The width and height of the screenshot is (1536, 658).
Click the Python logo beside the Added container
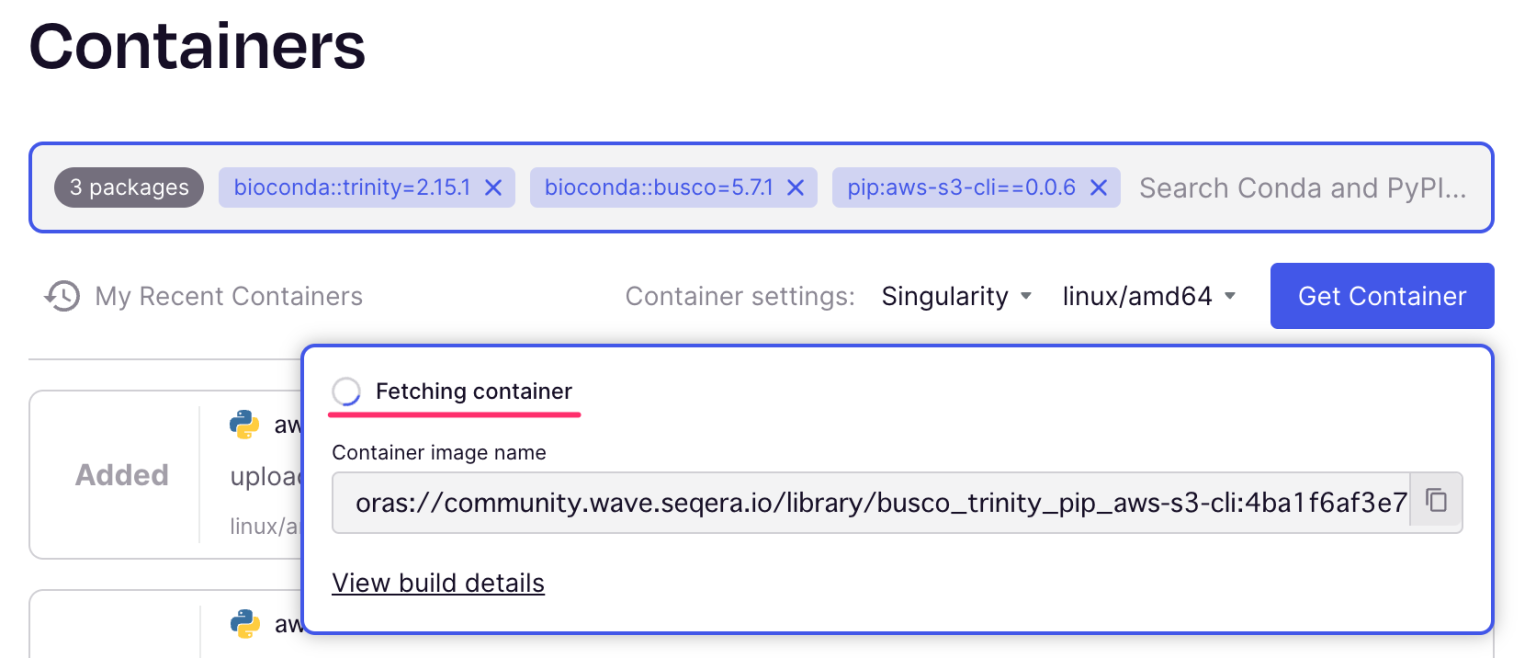243,424
